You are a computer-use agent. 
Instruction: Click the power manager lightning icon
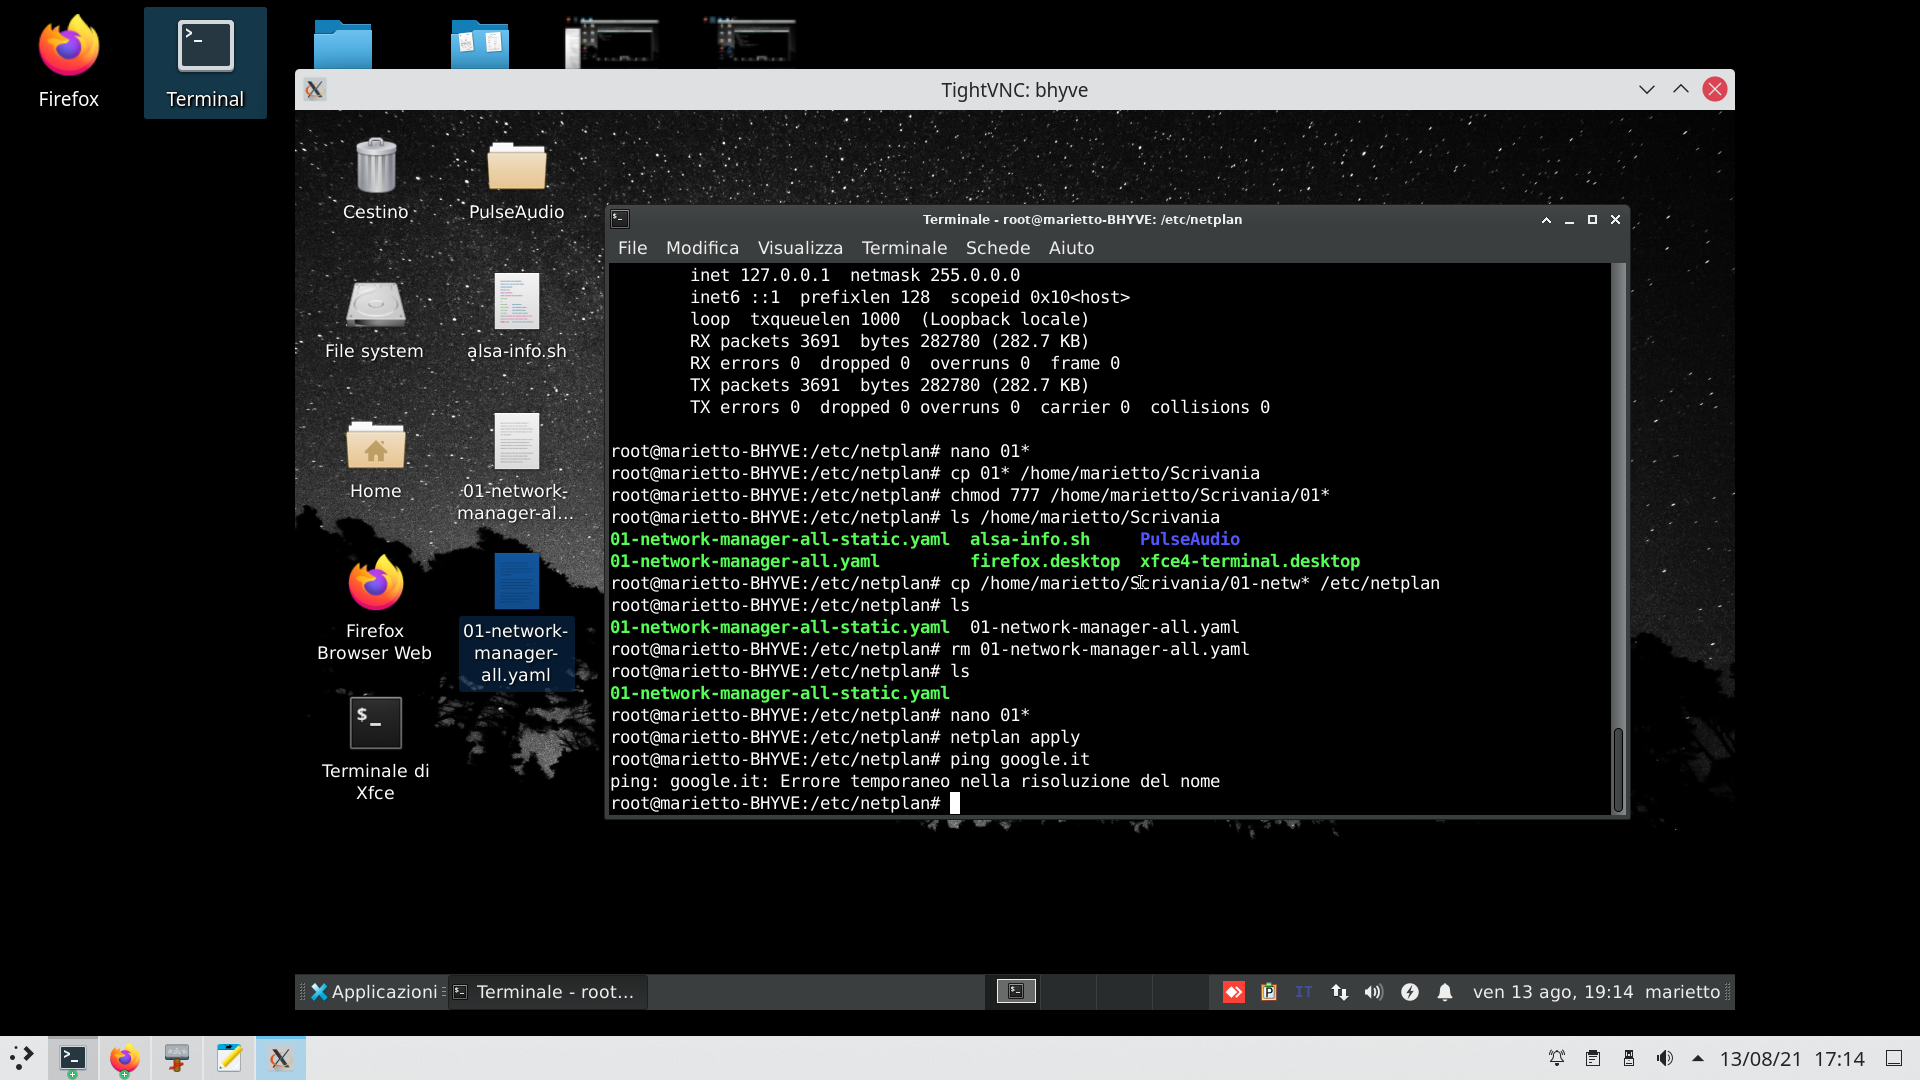pos(1410,992)
